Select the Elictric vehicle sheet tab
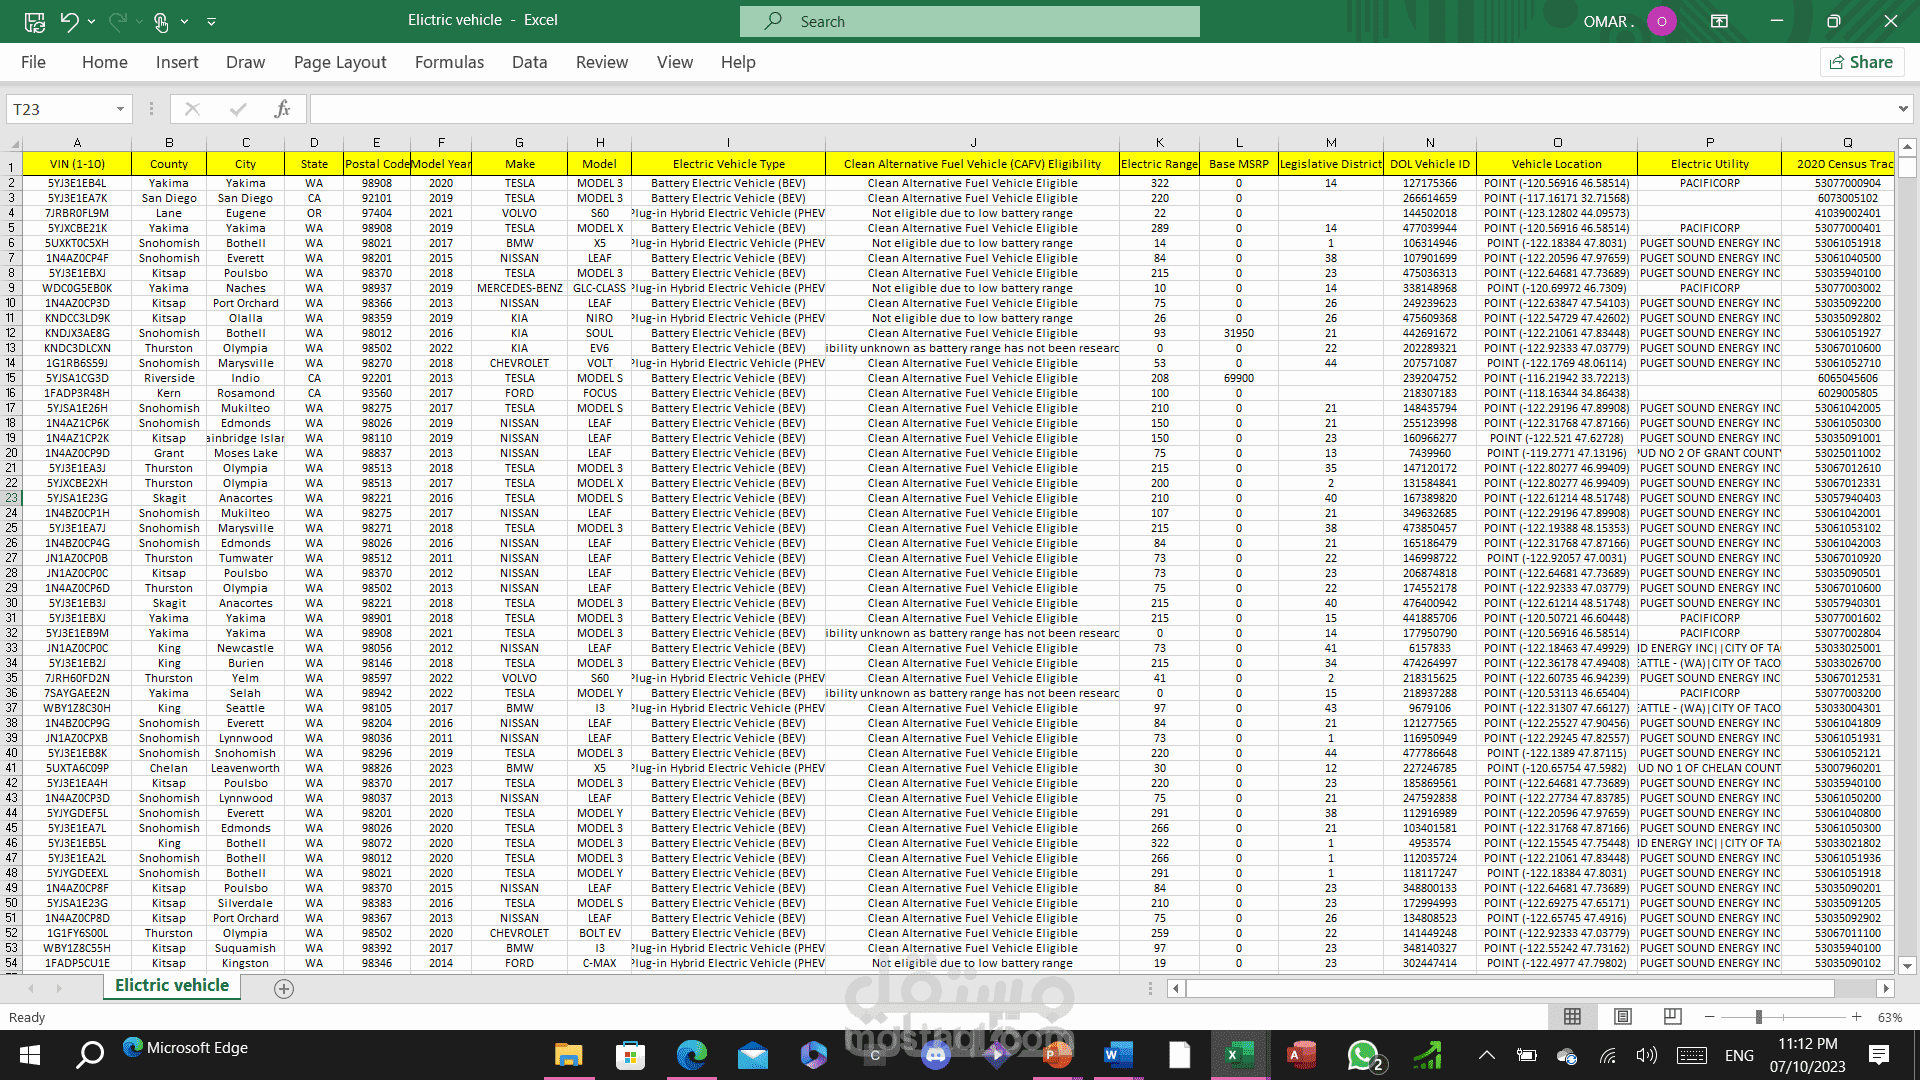Screen dimensions: 1920x1080 click(x=172, y=986)
